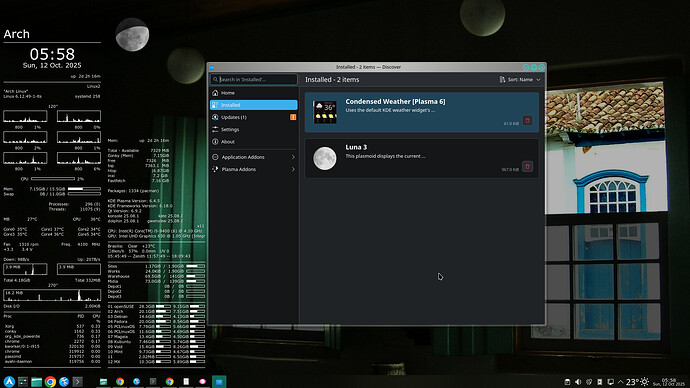Open the 23° weather widget in the panel
This screenshot has width=690, height=388.
[x=637, y=382]
